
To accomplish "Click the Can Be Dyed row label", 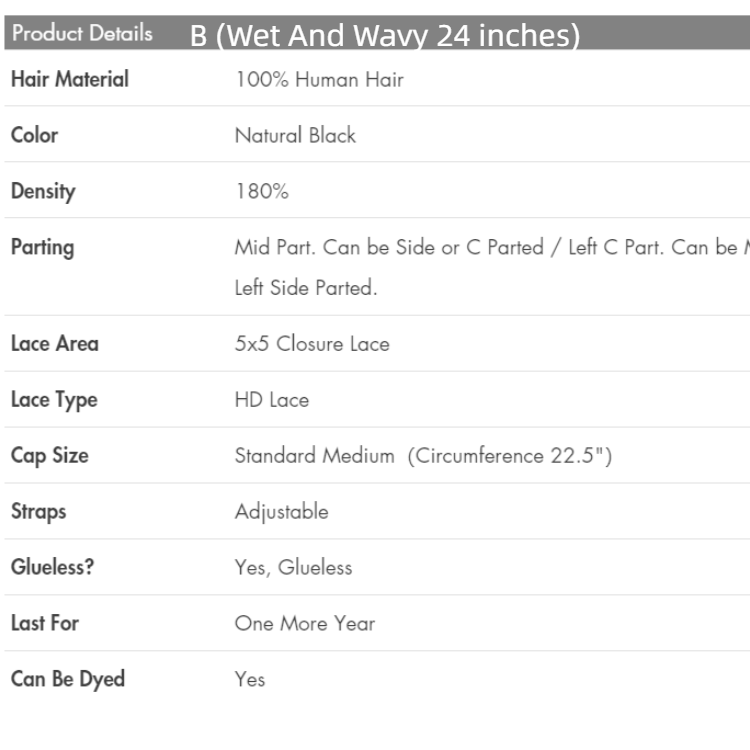I will click(68, 679).
